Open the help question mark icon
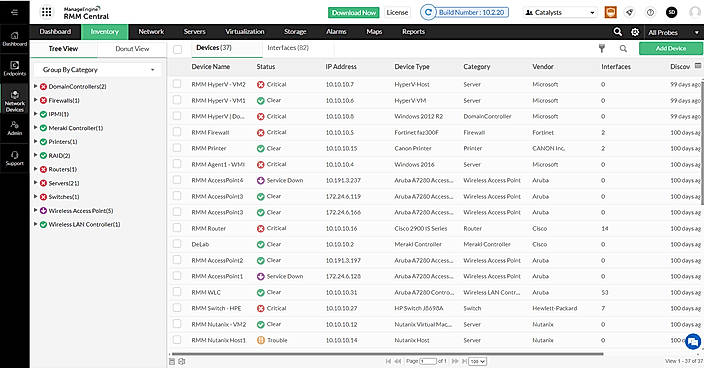Viewport: 704px width, 368px height. click(650, 13)
